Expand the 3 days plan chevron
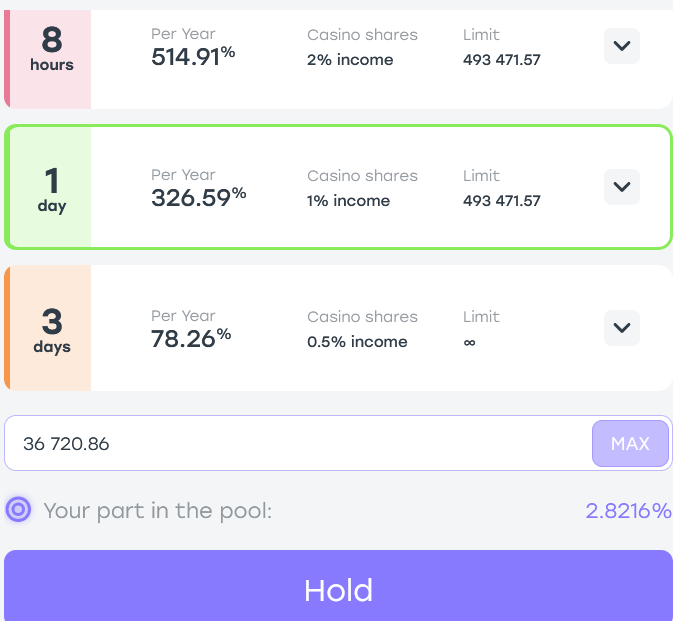This screenshot has width=673, height=621. (x=621, y=328)
